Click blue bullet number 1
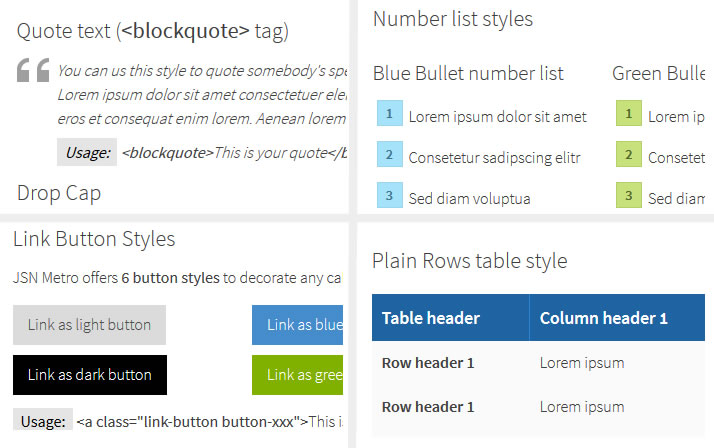 pyautogui.click(x=389, y=113)
